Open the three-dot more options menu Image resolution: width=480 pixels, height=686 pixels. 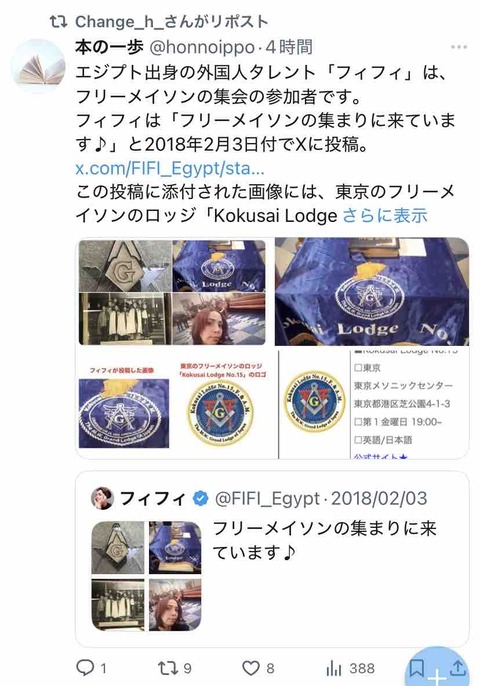[458, 47]
